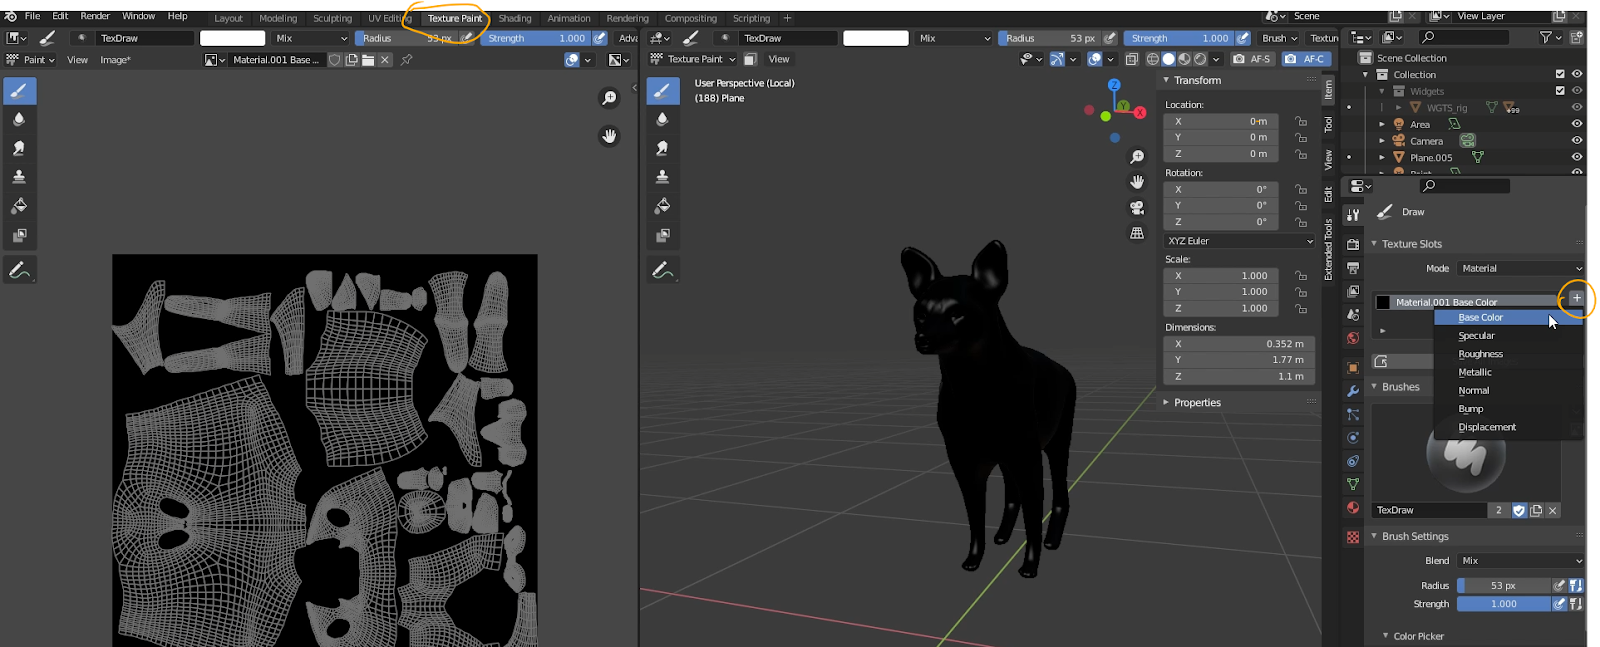Open the Brush dropdown in viewport header
Image resolution: width=1600 pixels, height=647 pixels.
click(x=1279, y=38)
